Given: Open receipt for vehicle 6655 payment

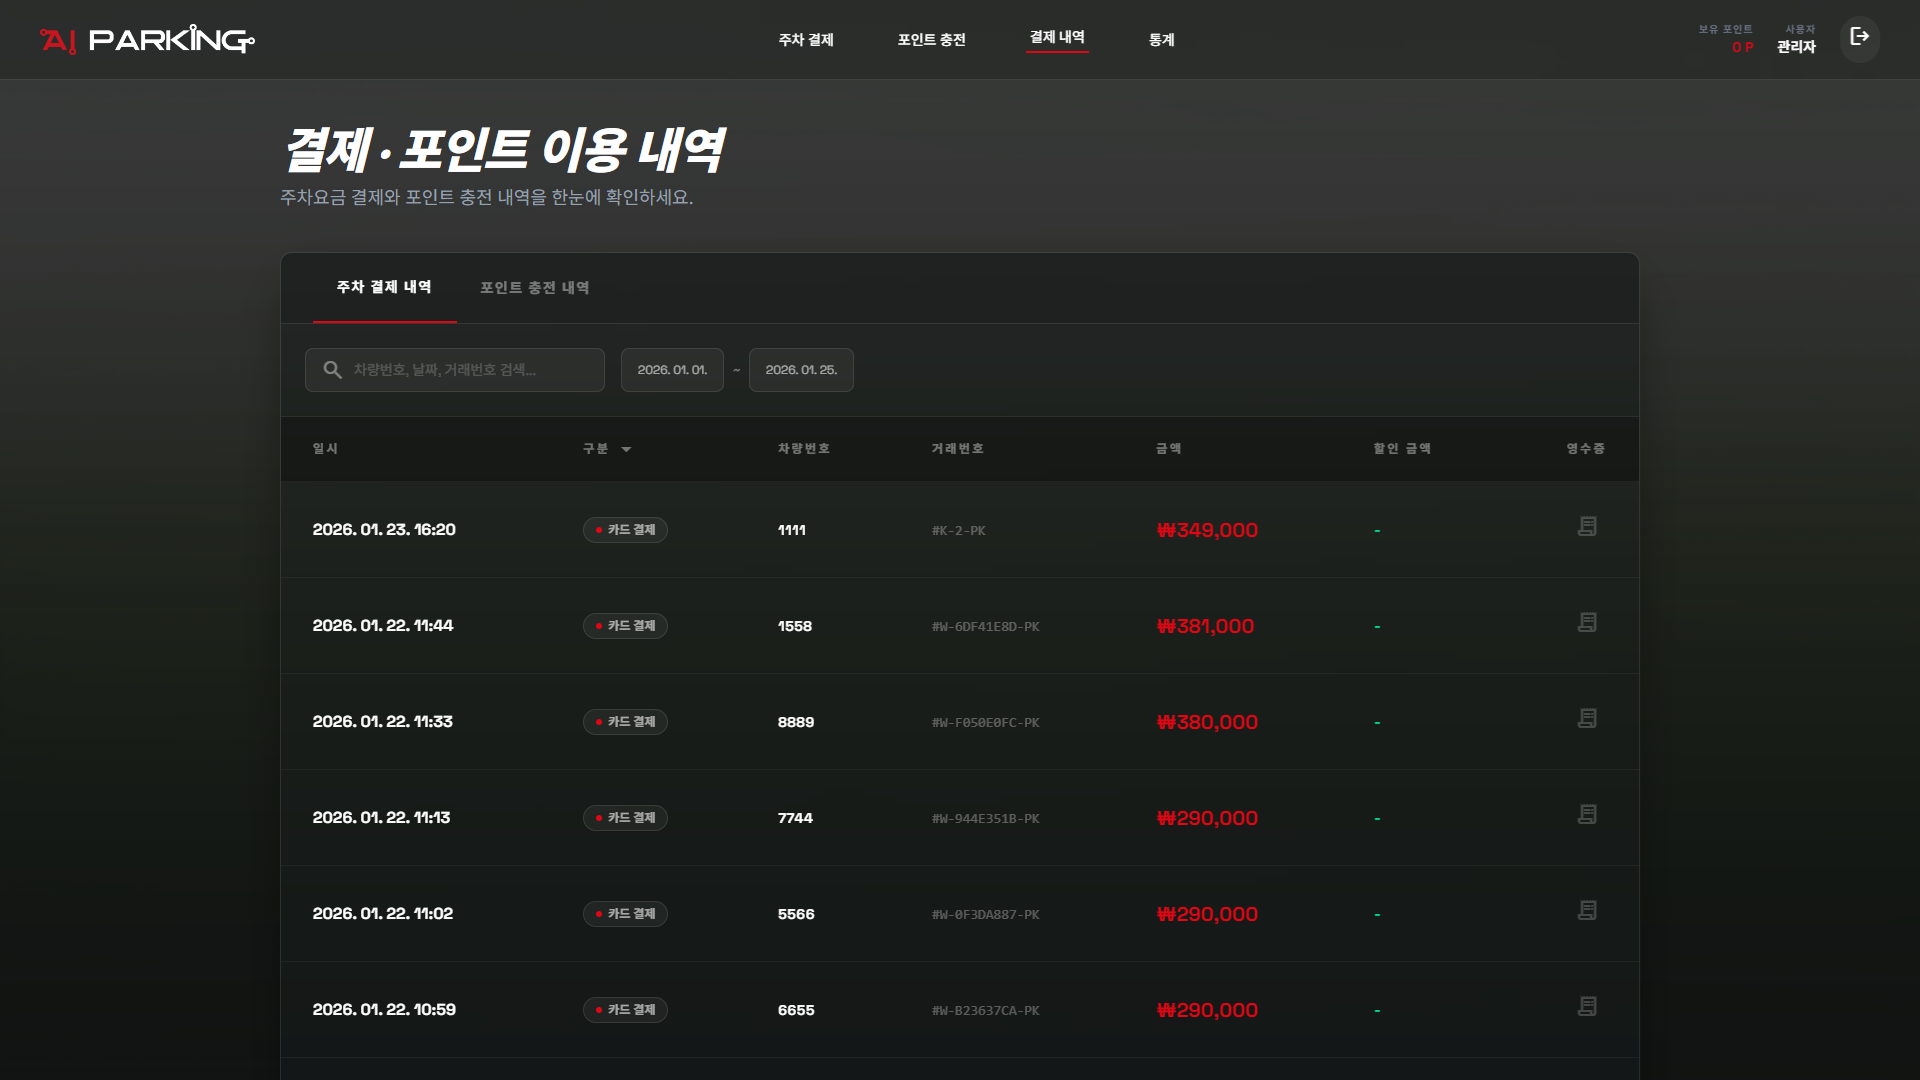Looking at the screenshot, I should coord(1587,1007).
